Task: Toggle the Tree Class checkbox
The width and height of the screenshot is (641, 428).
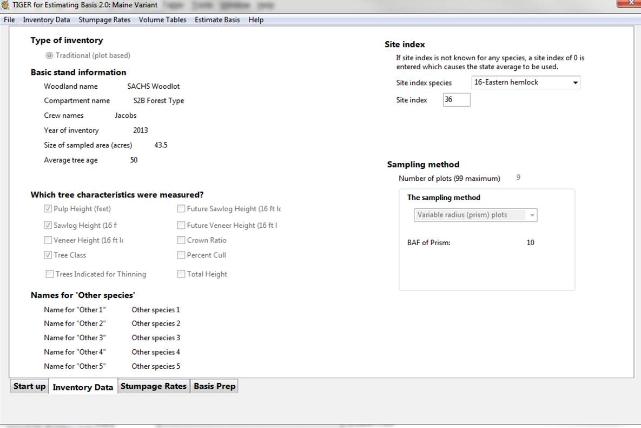Action: [50, 257]
